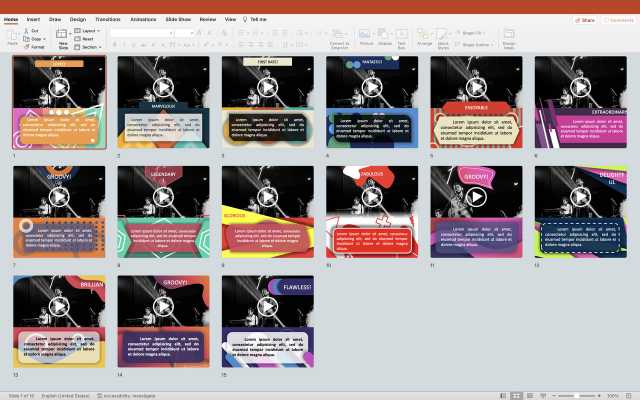The height and width of the screenshot is (400, 640).
Task: Click the Reset slide button
Action: tap(86, 39)
